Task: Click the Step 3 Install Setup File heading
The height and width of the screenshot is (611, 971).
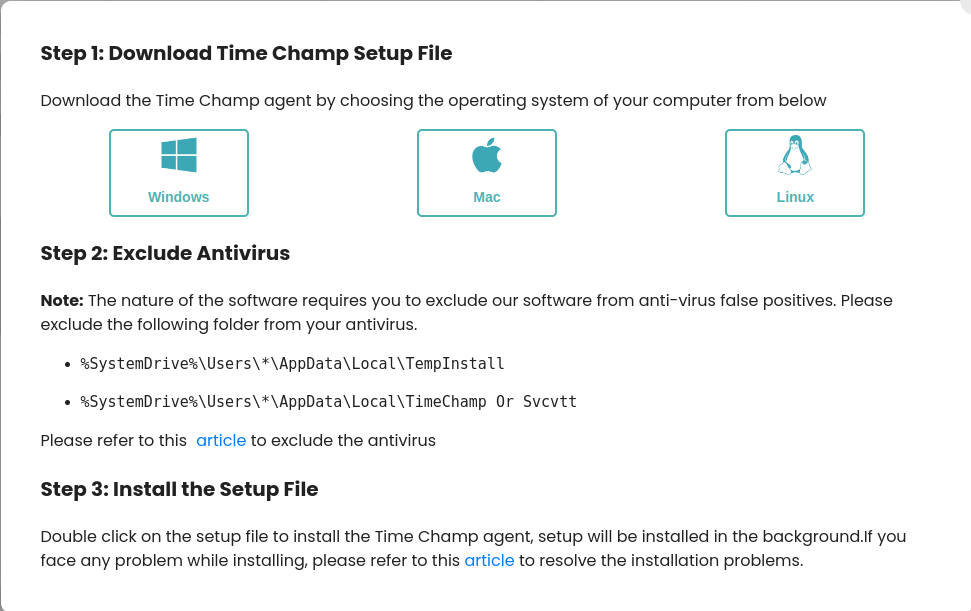Action: click(180, 489)
